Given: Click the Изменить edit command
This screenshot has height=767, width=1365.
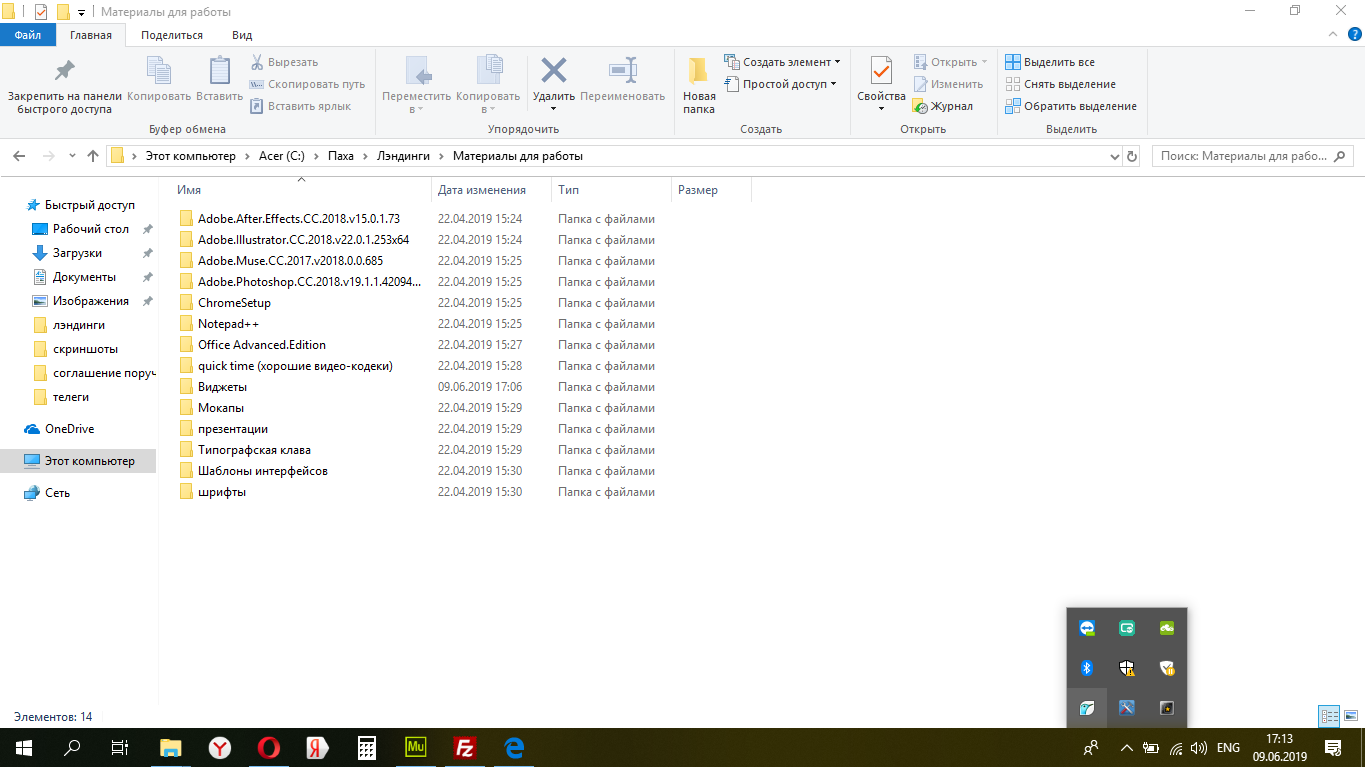Looking at the screenshot, I should click(948, 84).
